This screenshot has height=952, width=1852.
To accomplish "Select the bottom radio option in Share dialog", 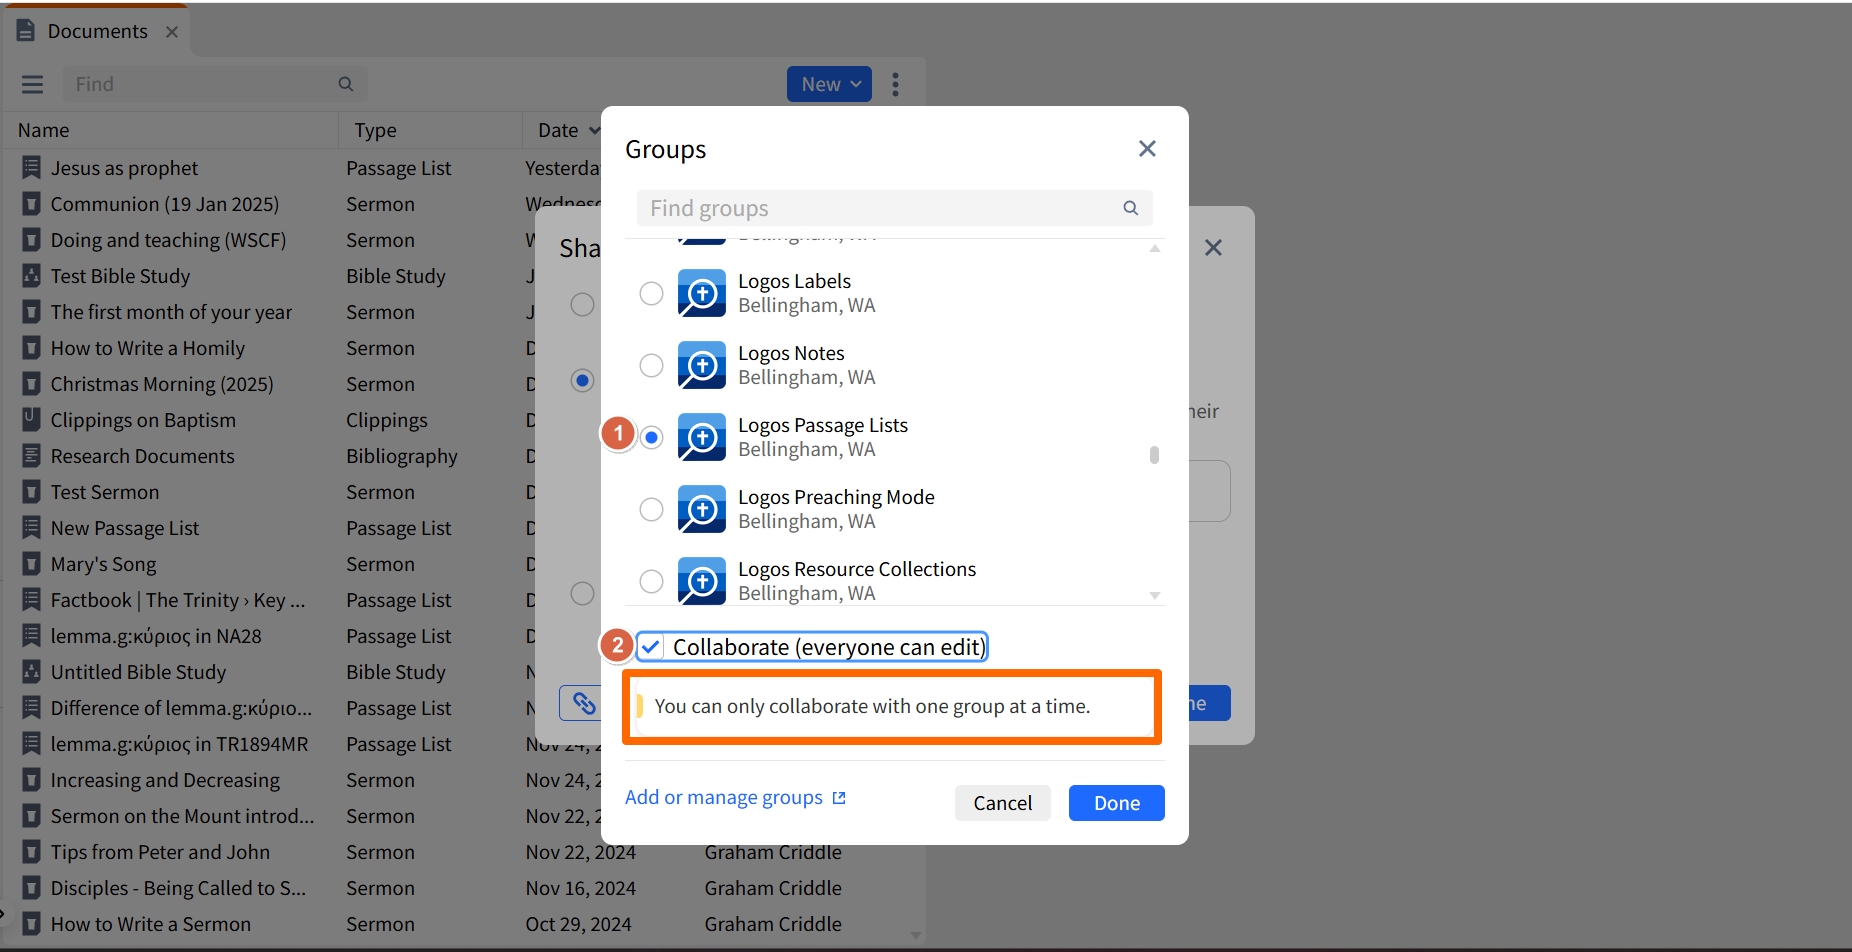I will (x=582, y=593).
